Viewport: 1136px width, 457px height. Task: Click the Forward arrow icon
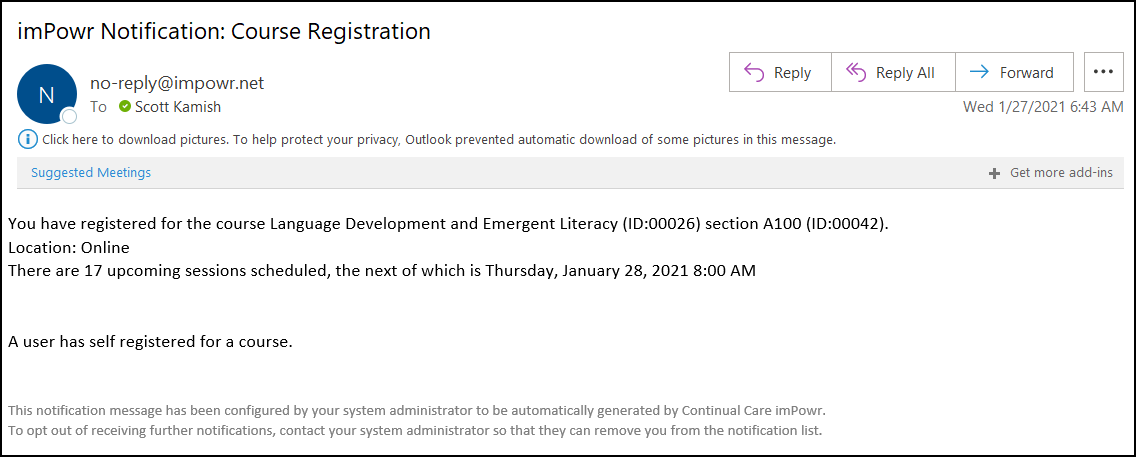(980, 72)
